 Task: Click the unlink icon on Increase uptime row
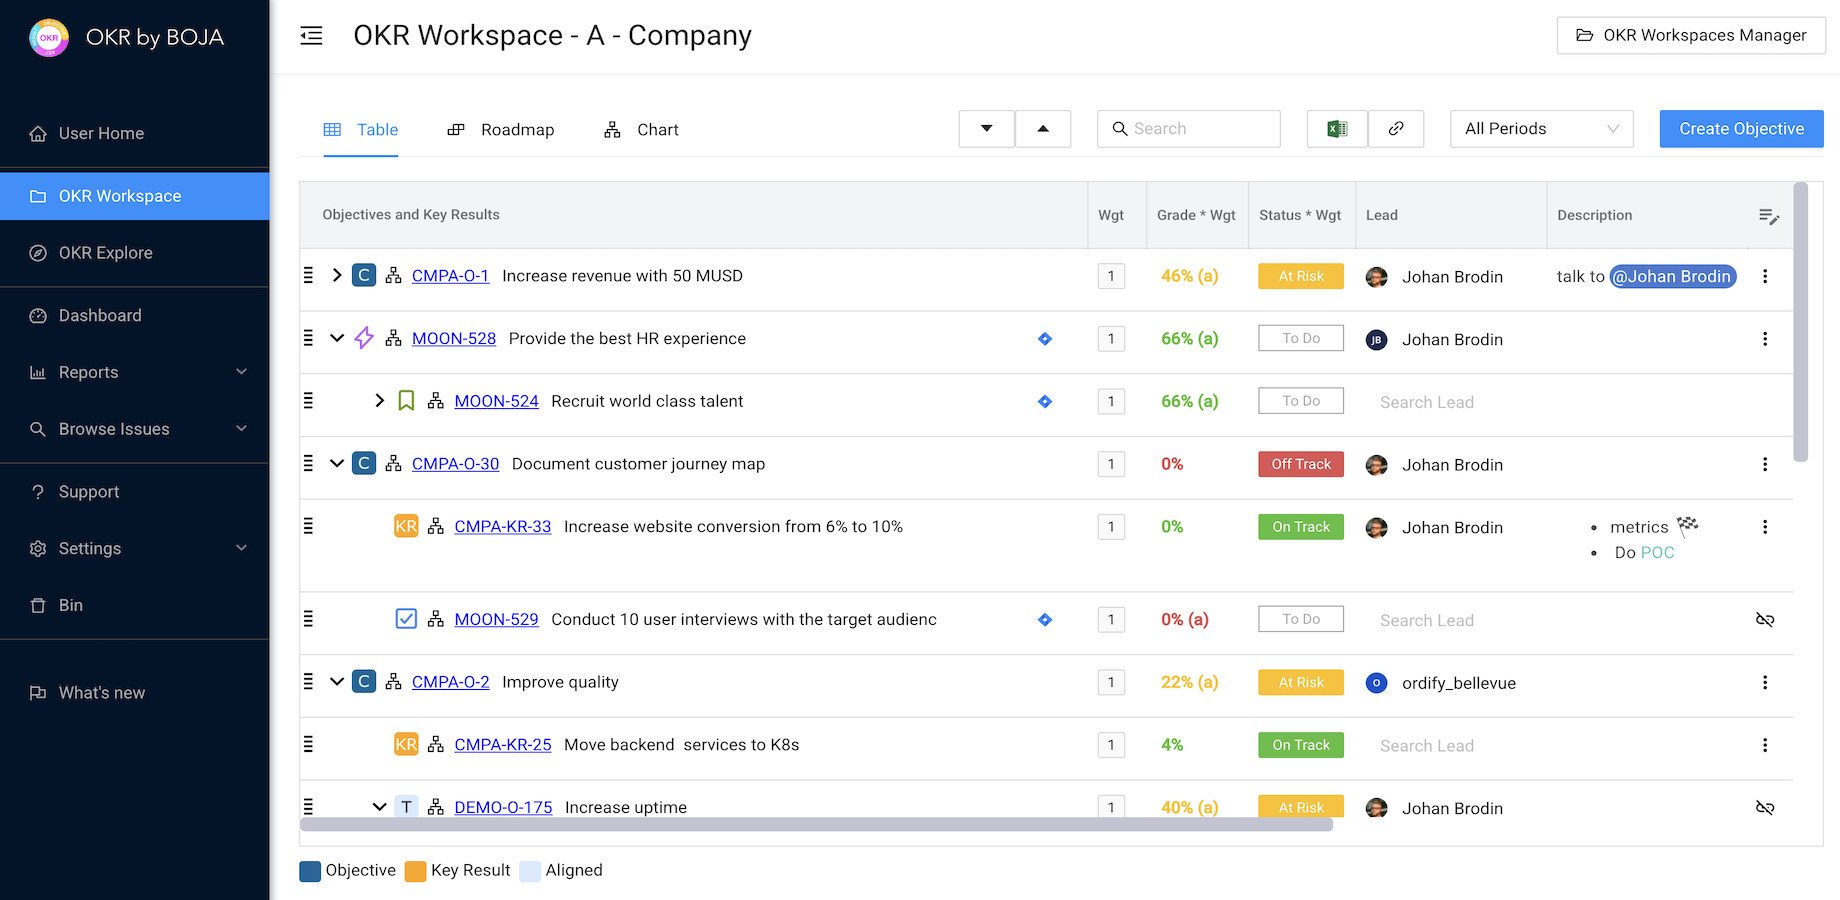click(1765, 808)
